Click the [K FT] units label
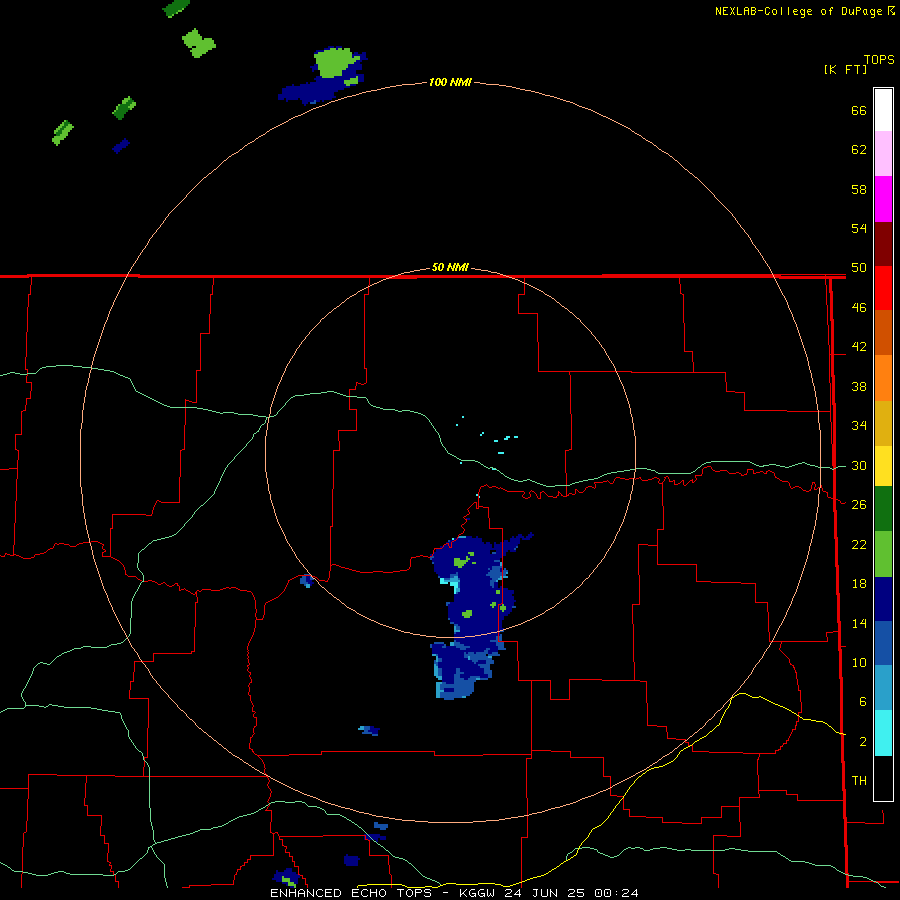Viewport: 900px width, 900px height. pyautogui.click(x=845, y=69)
